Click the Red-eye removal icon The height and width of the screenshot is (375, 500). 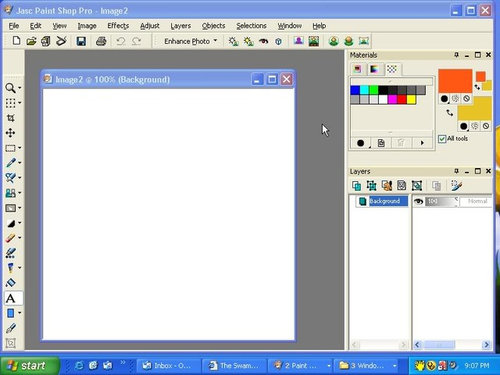tap(263, 41)
